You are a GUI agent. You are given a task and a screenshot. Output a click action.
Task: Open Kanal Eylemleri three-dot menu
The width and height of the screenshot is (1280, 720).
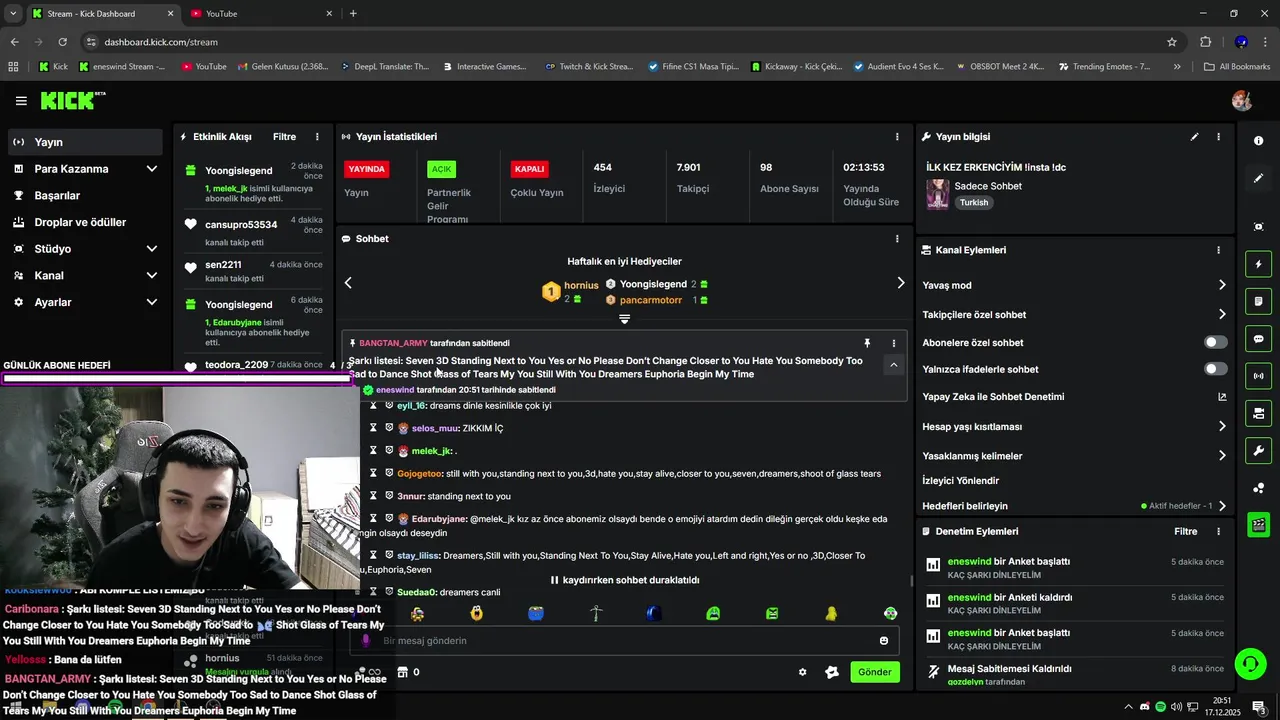pos(1218,250)
